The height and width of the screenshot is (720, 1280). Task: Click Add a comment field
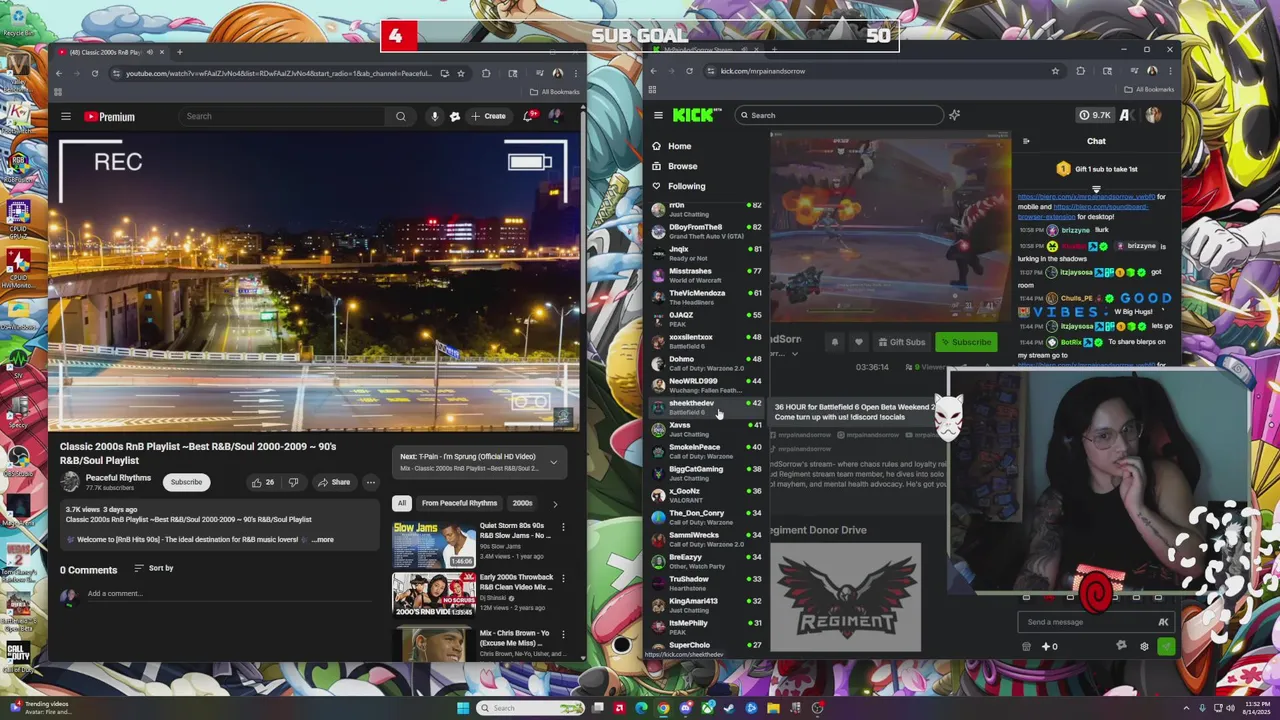(228, 594)
